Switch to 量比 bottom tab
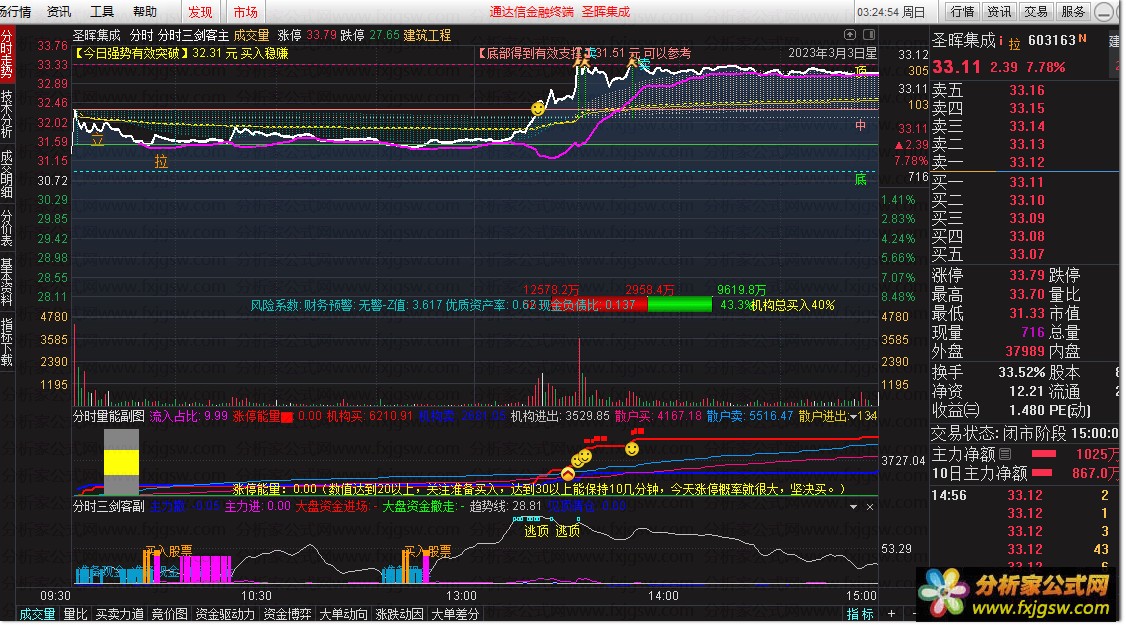The height and width of the screenshot is (625, 1126). [75, 614]
